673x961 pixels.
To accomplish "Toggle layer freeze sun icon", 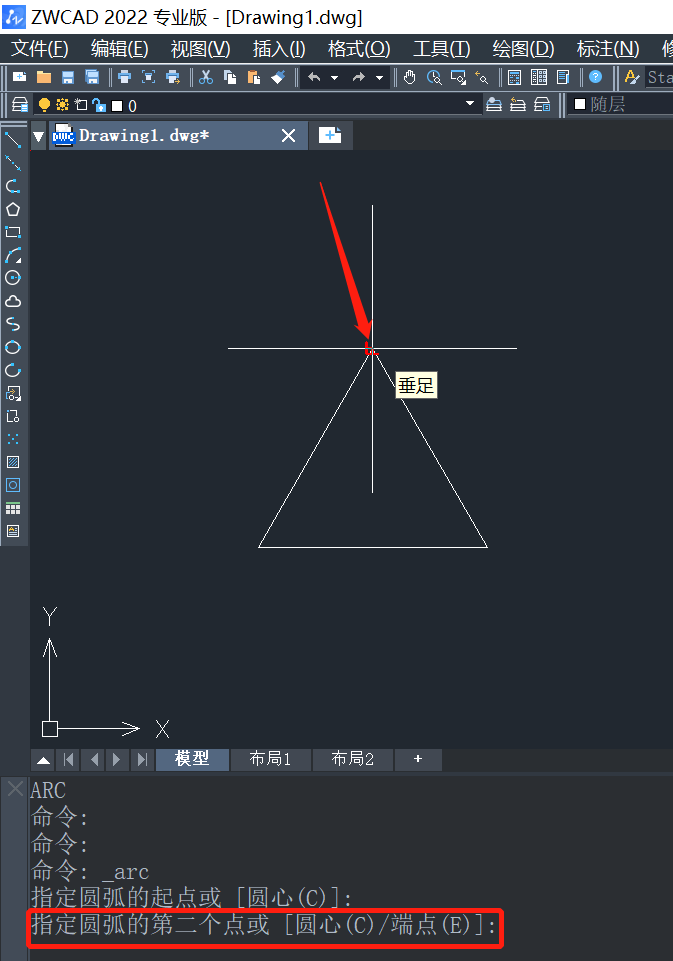I will tap(62, 105).
